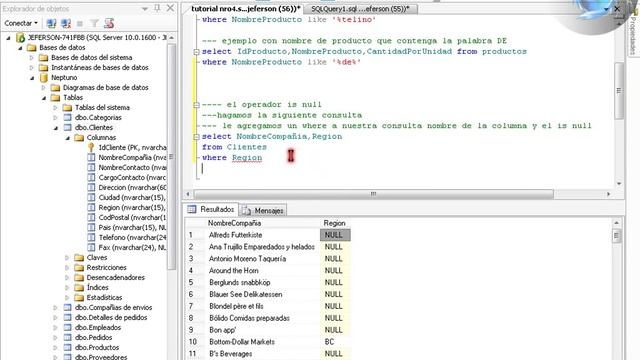This screenshot has height=360, width=640.
Task: Select the Alfreds Futterkiste cell
Action: pyautogui.click(x=262, y=235)
